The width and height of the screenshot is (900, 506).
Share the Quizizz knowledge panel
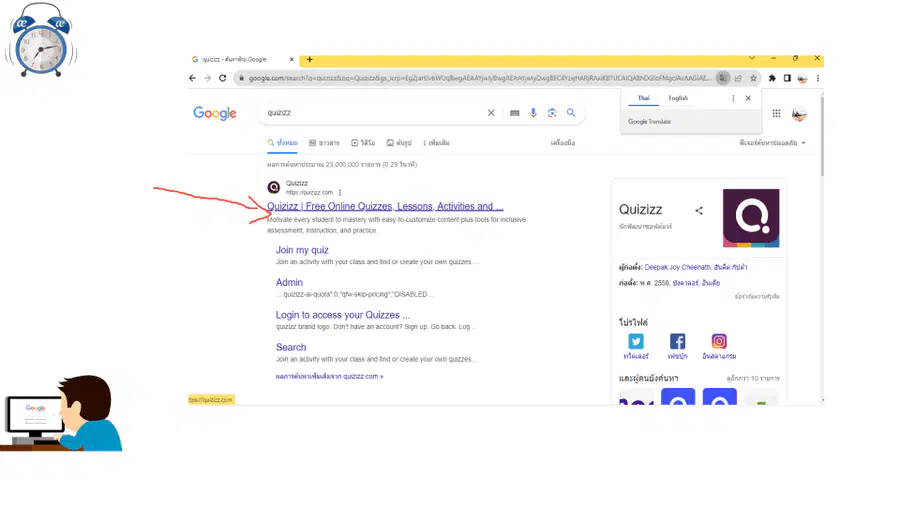(x=699, y=211)
